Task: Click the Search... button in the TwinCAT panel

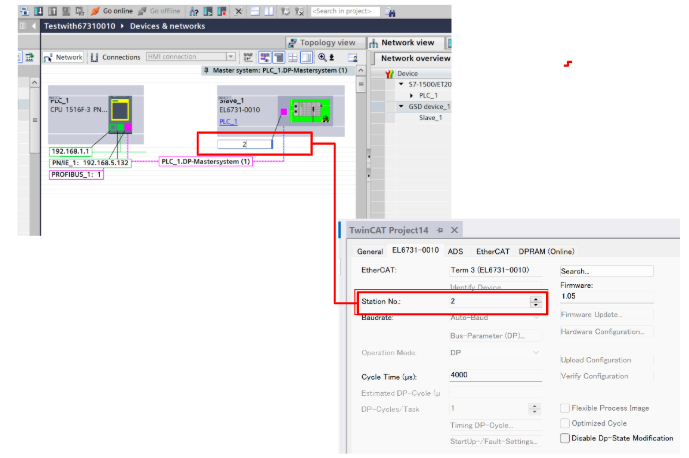Action: pos(606,271)
